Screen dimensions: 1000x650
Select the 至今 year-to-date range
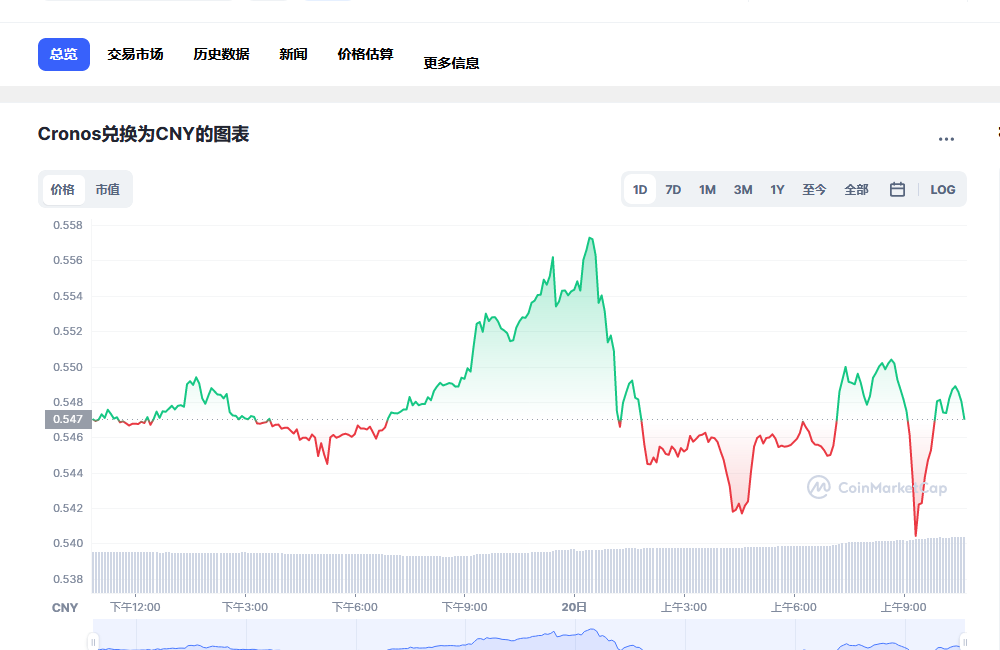point(814,189)
